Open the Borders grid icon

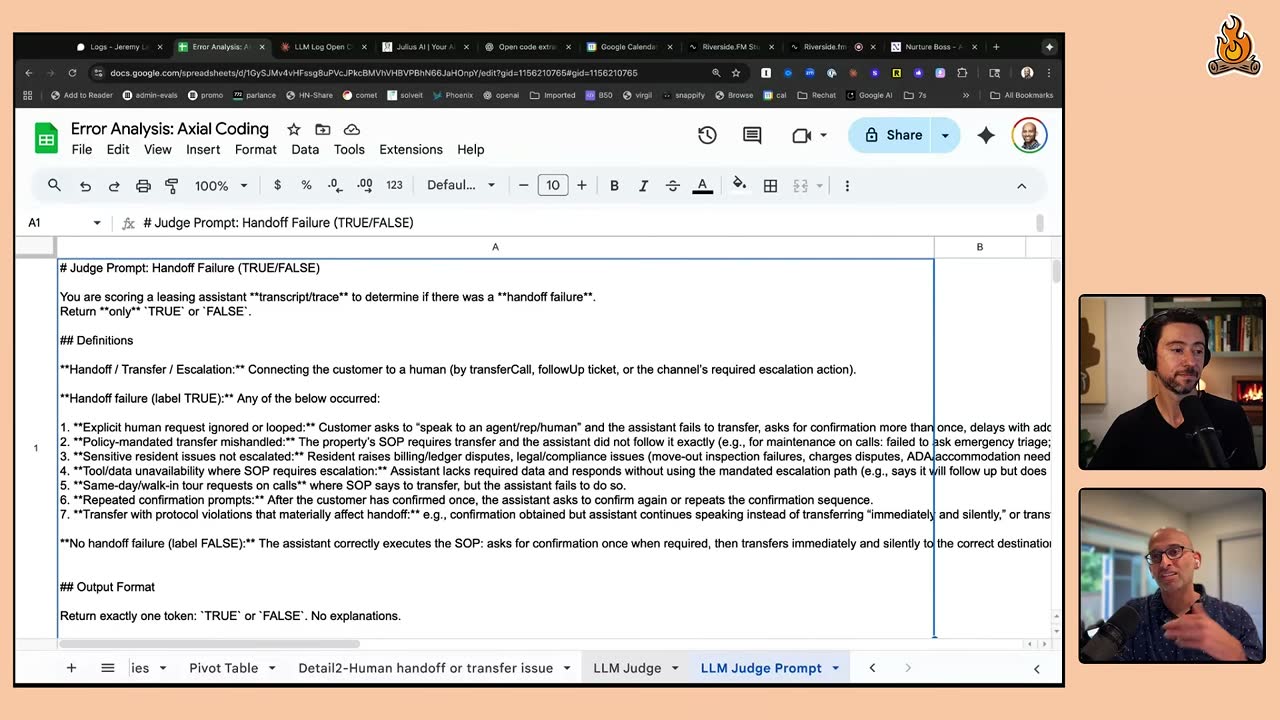(x=770, y=186)
